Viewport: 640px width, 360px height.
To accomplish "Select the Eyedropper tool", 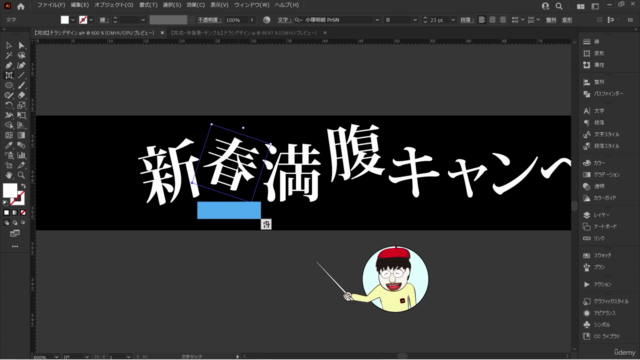I will click(x=9, y=145).
